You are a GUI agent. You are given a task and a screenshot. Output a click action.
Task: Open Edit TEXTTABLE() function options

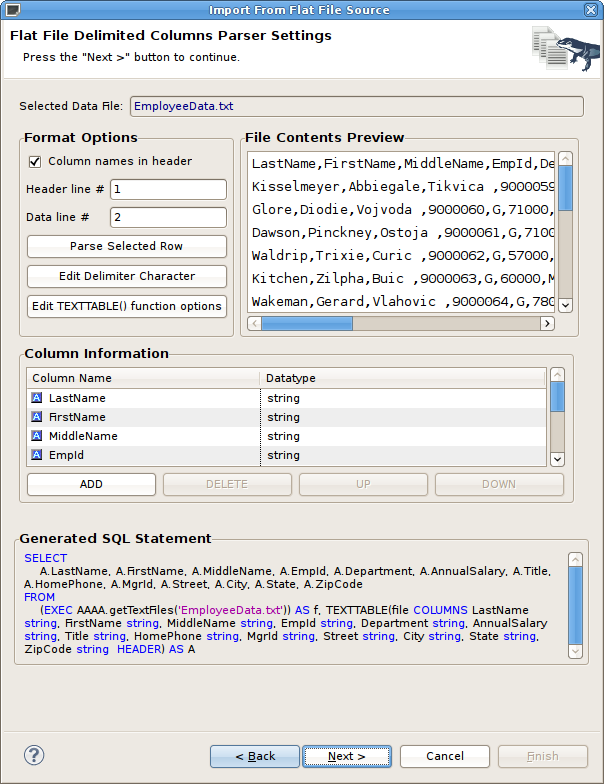[126, 306]
